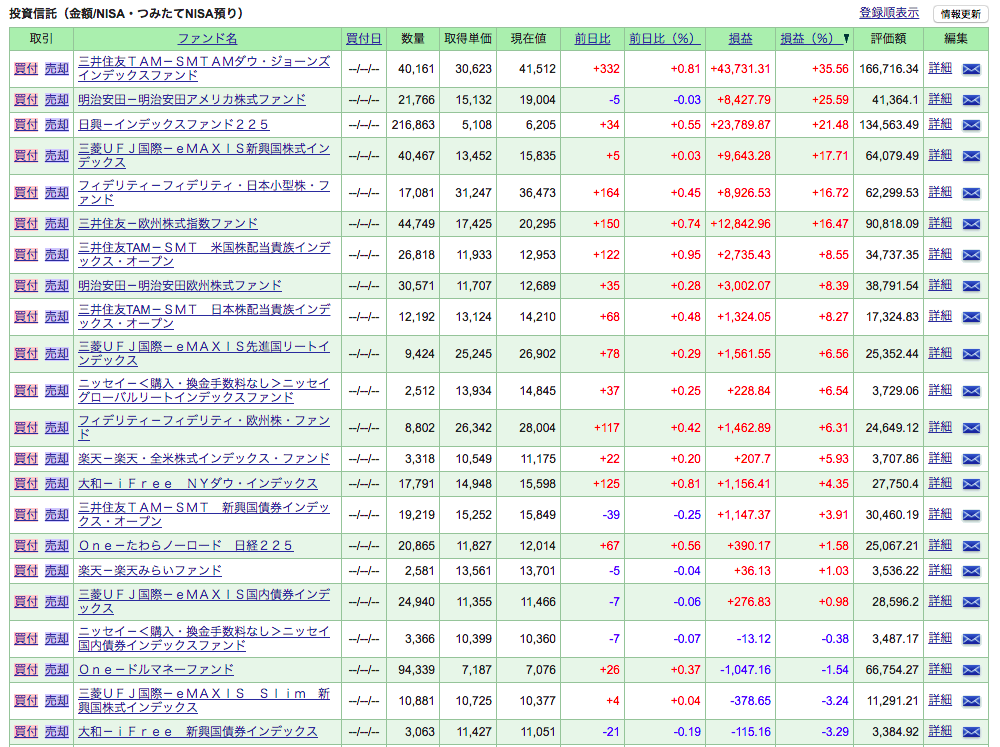Click 損益 value +43,731.31
This screenshot has height=747, width=1000.
tap(740, 69)
